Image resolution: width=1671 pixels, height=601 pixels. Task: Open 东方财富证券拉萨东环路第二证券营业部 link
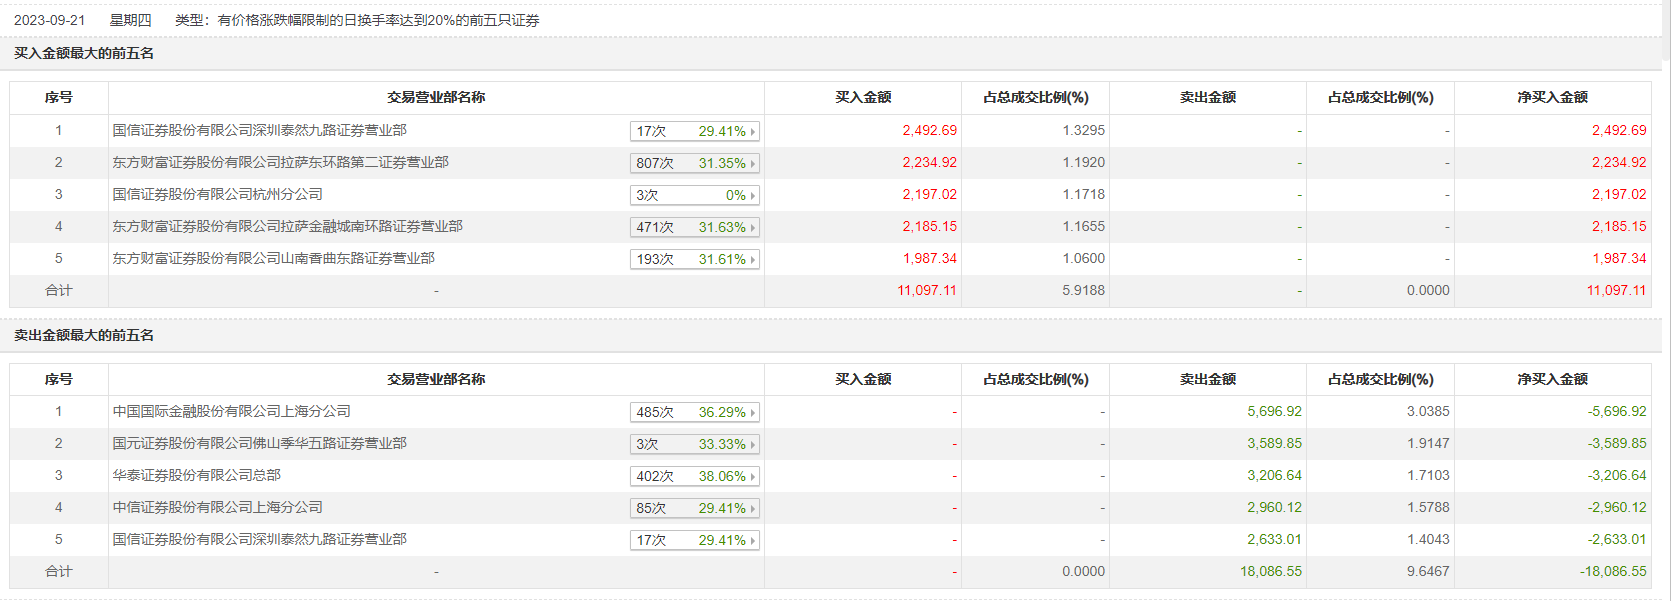[x=280, y=162]
